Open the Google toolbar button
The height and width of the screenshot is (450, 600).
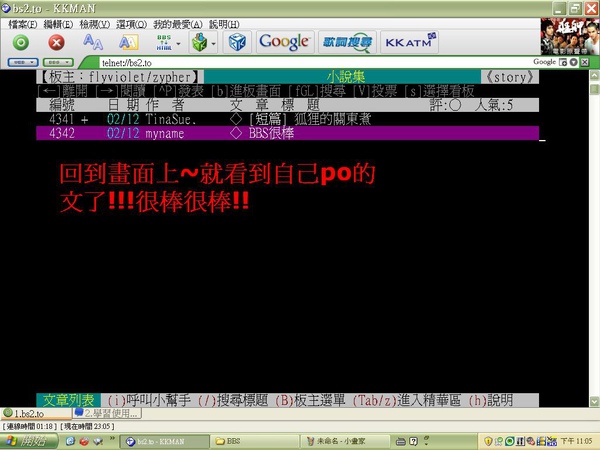284,42
